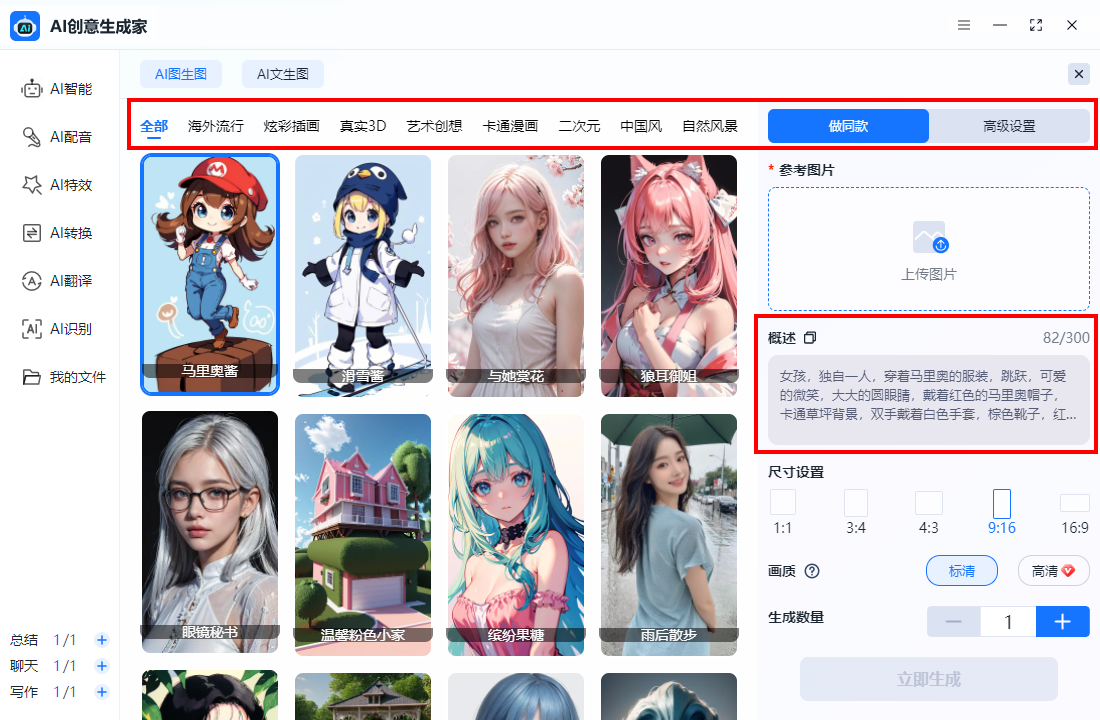Select the 真实3D category
Image resolution: width=1100 pixels, height=720 pixels.
363,126
